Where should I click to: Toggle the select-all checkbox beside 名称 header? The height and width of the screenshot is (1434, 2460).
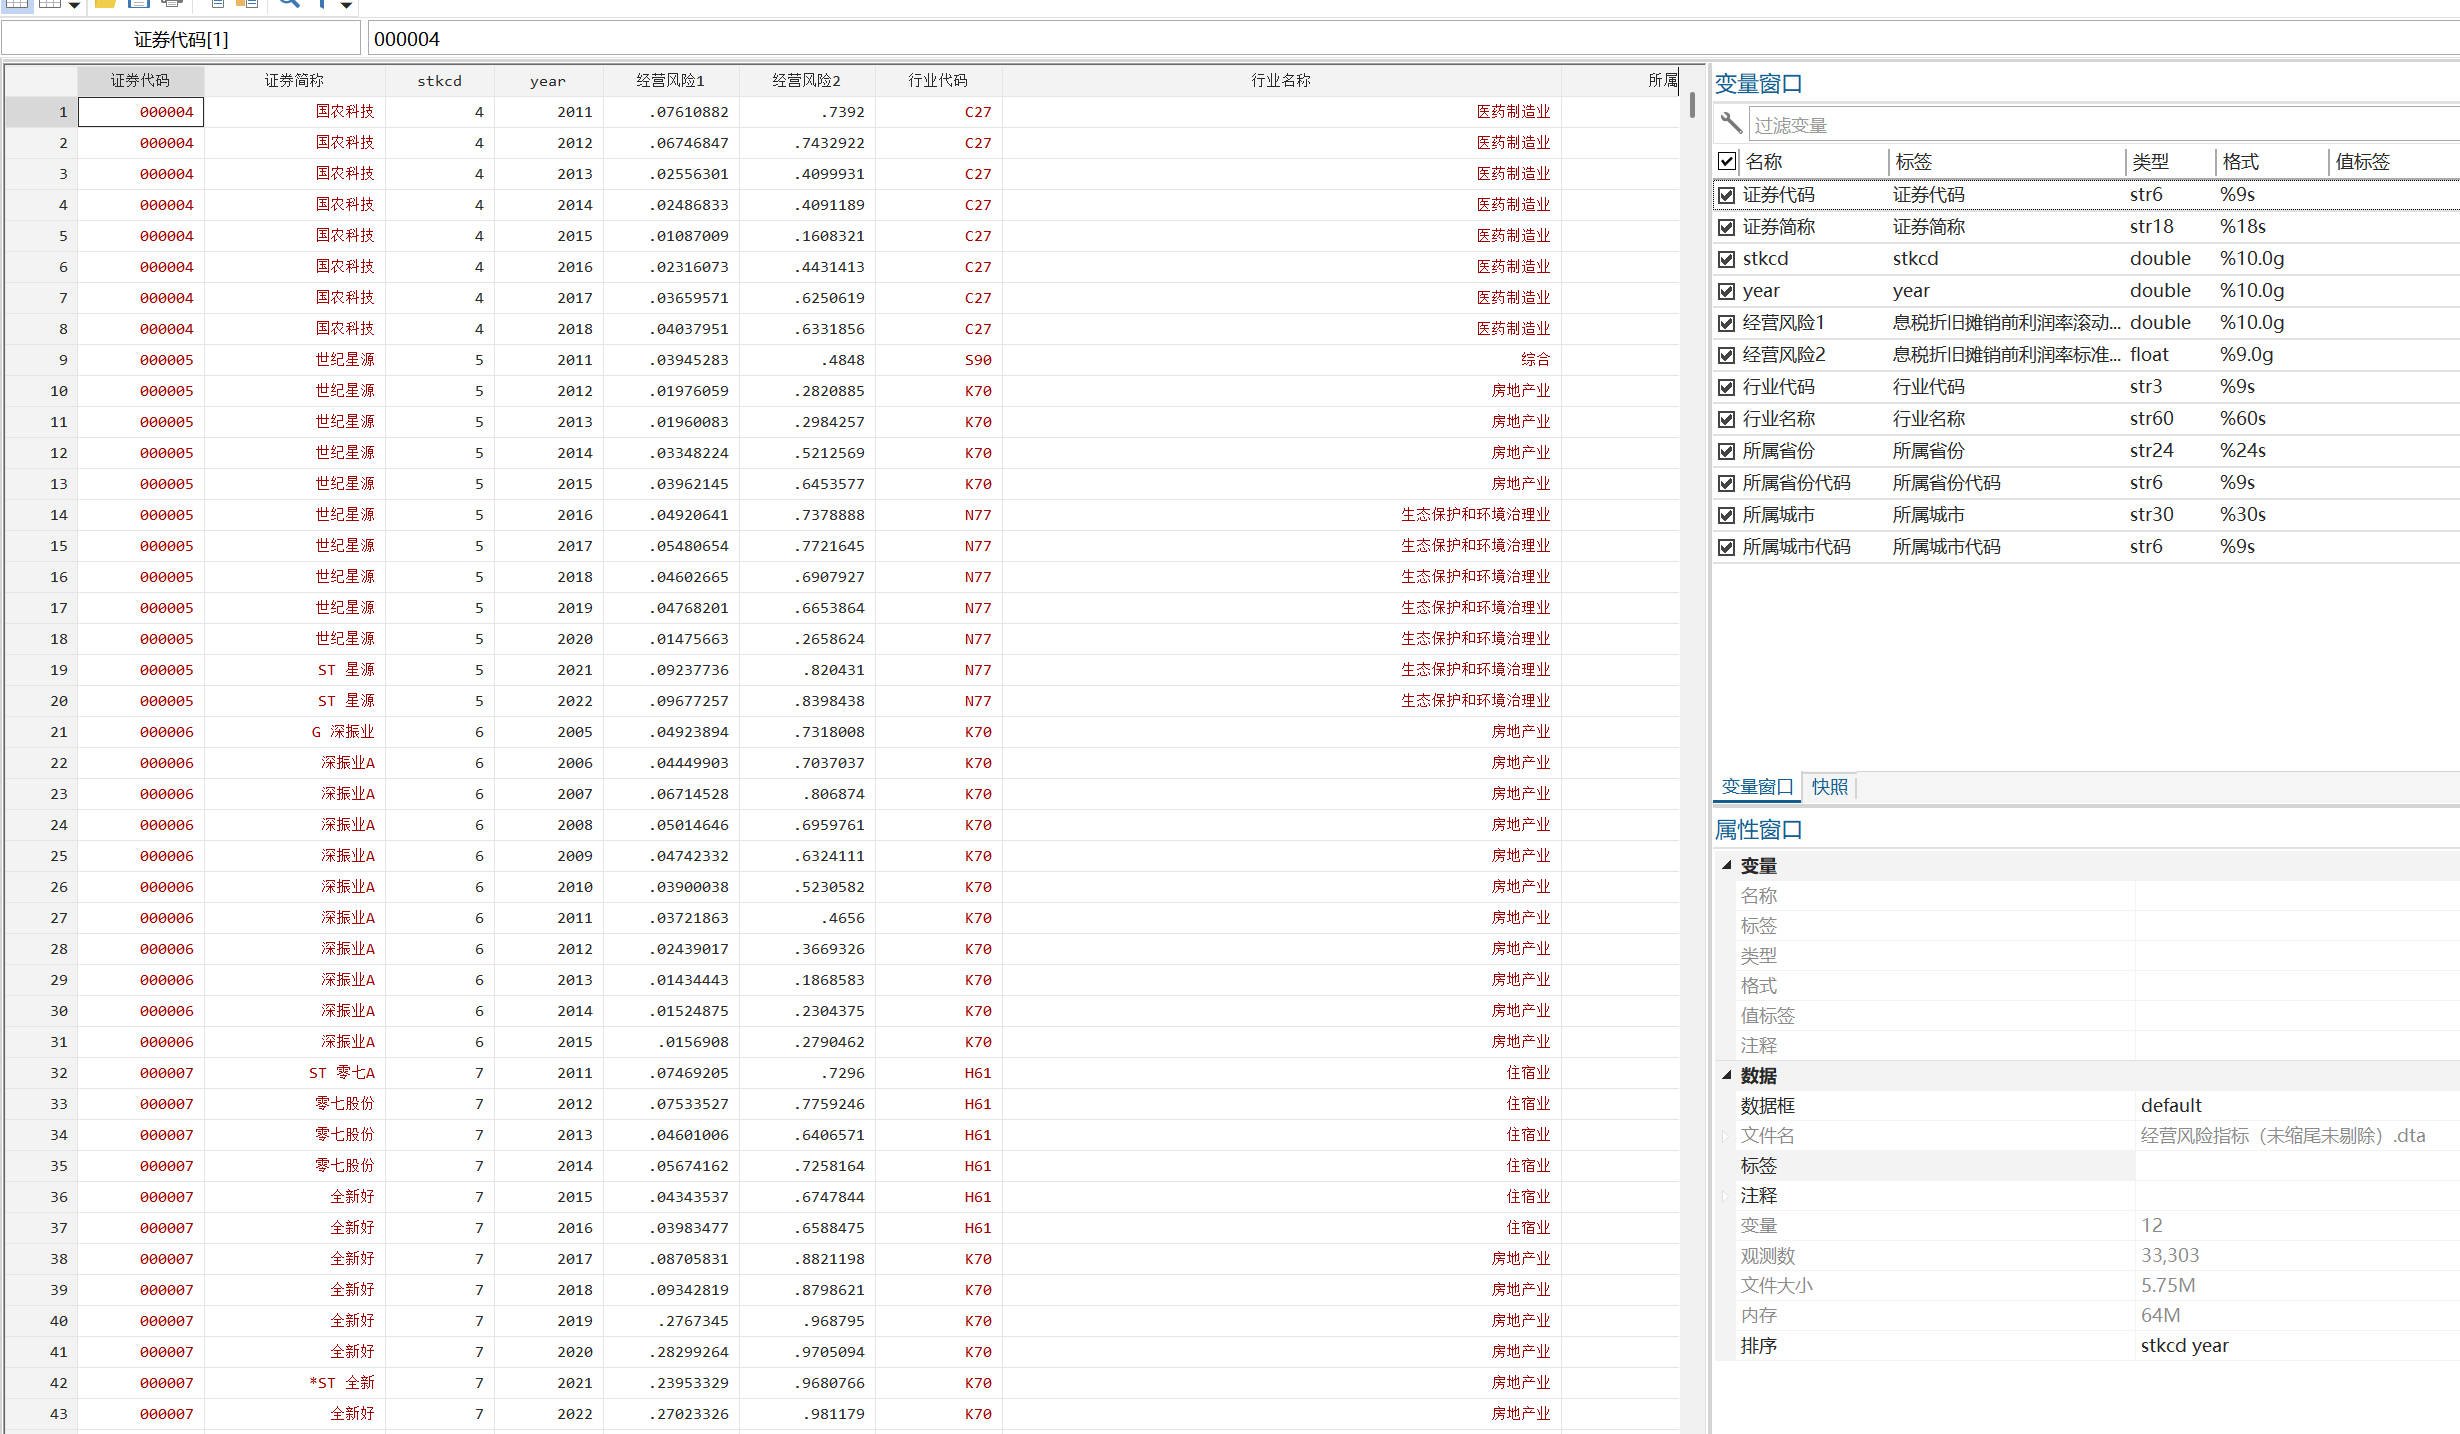(1726, 161)
